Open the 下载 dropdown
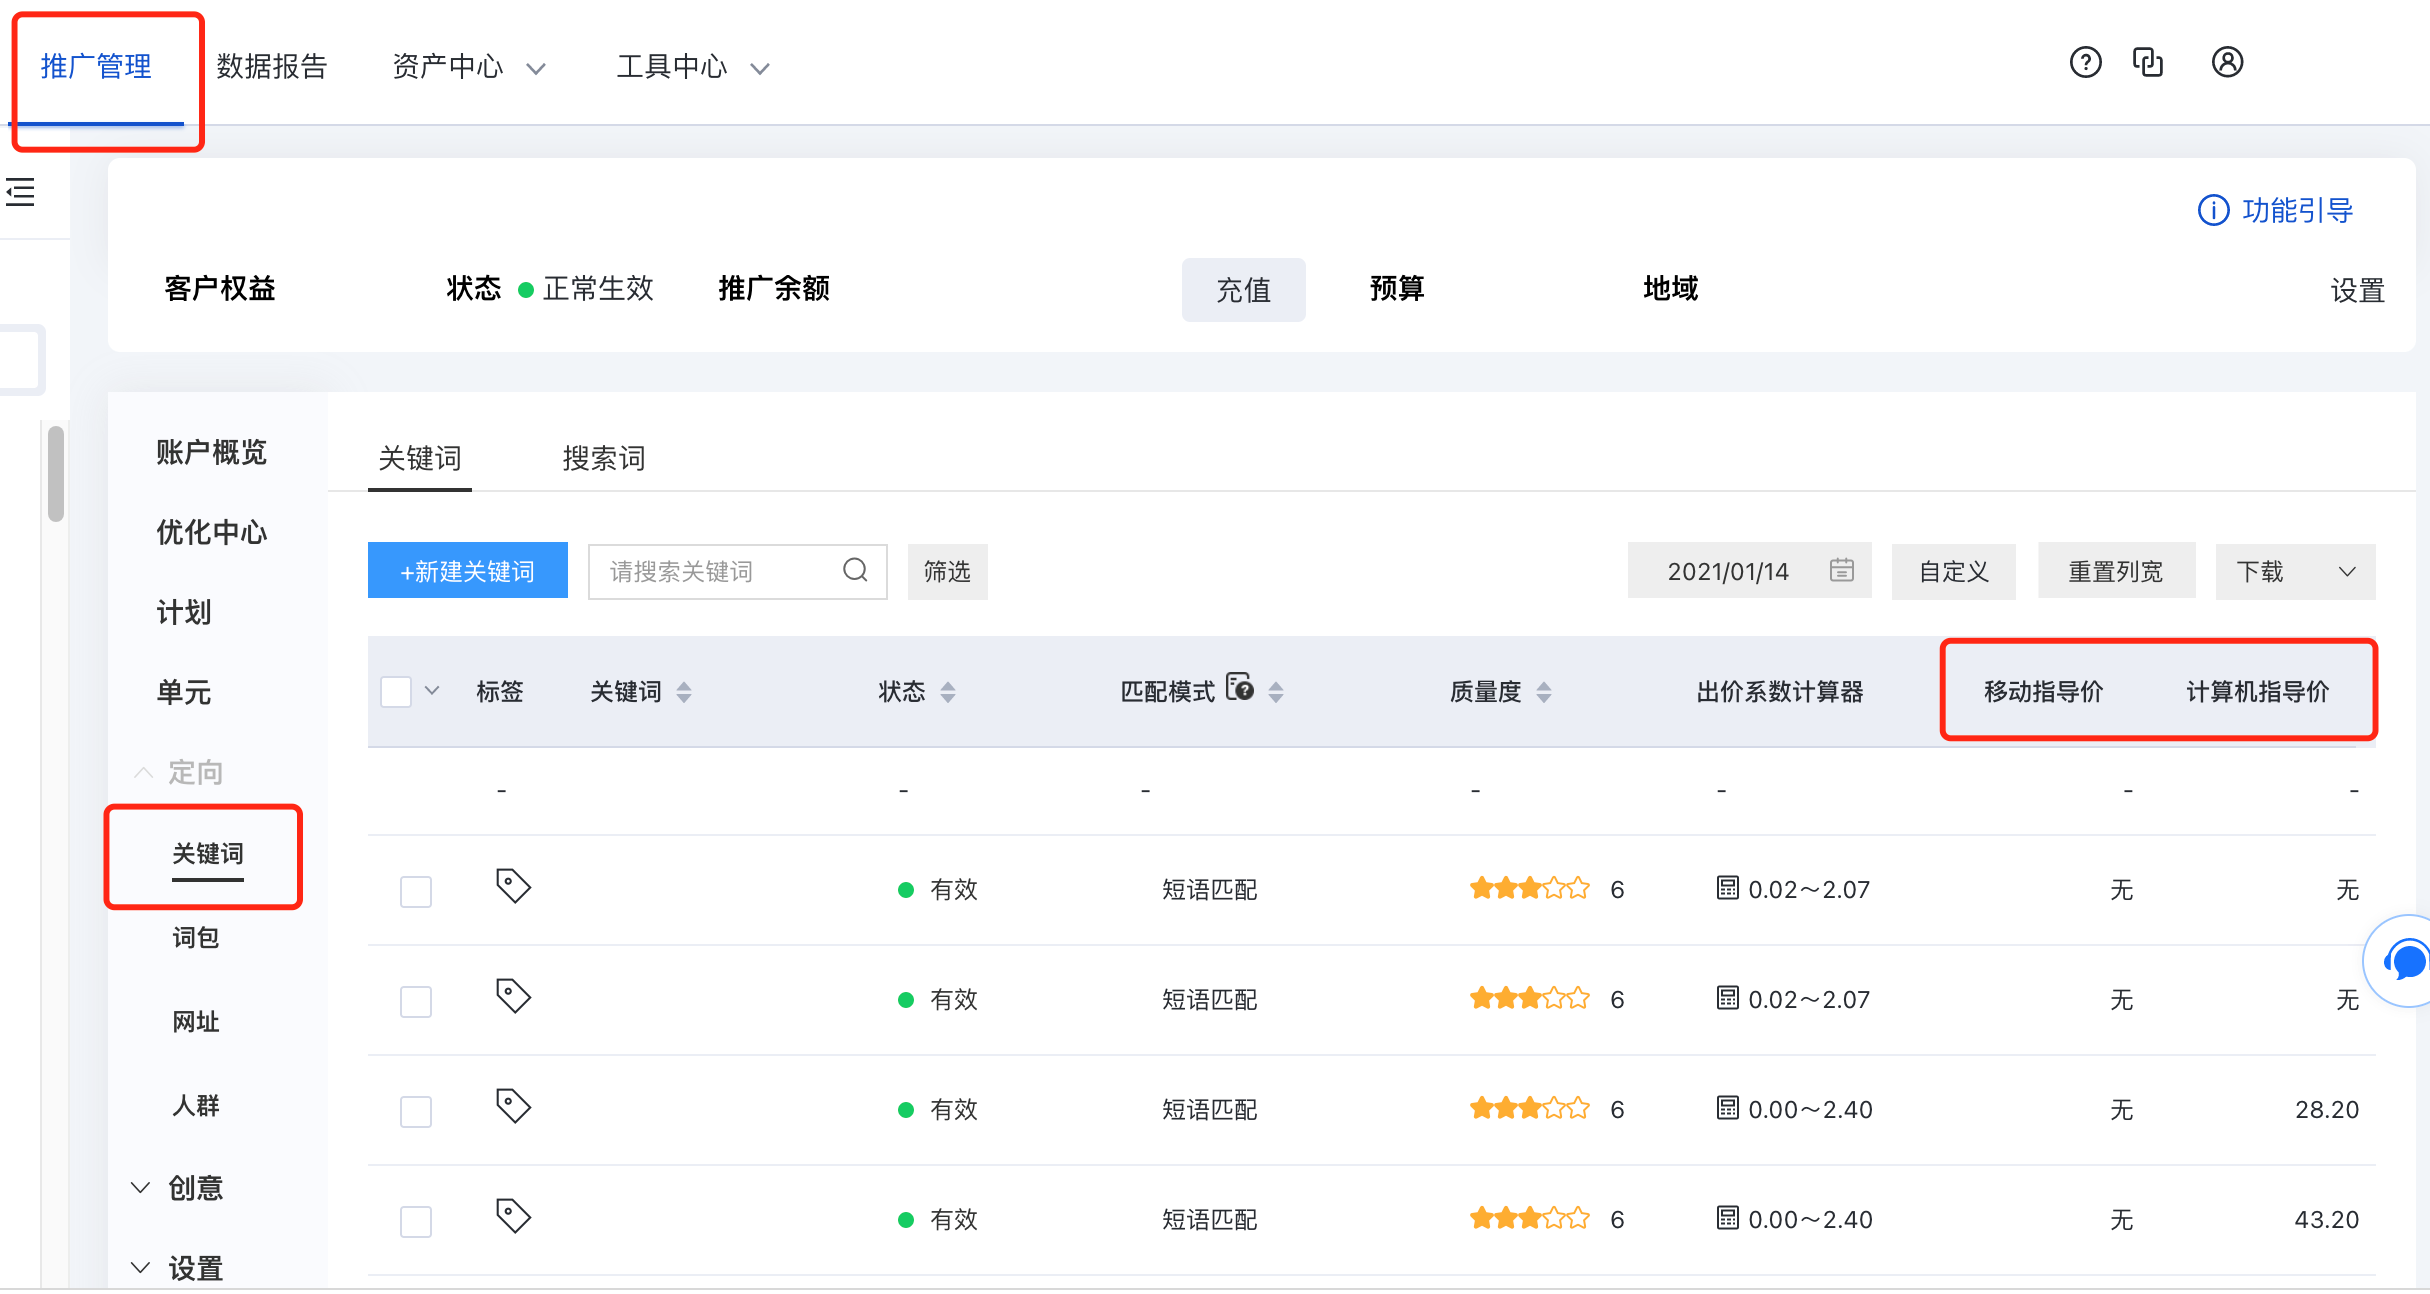 tap(2295, 571)
